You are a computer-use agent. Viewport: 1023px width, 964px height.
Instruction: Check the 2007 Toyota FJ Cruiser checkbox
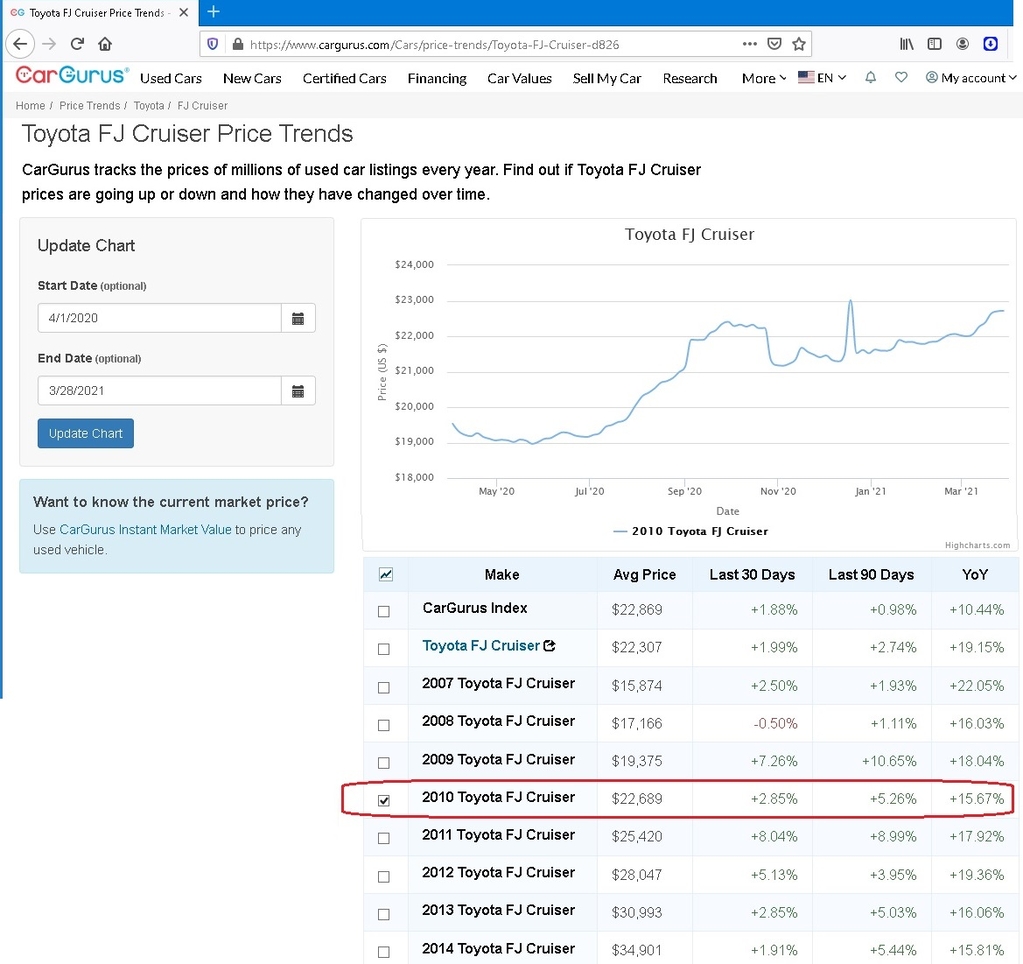(x=384, y=687)
